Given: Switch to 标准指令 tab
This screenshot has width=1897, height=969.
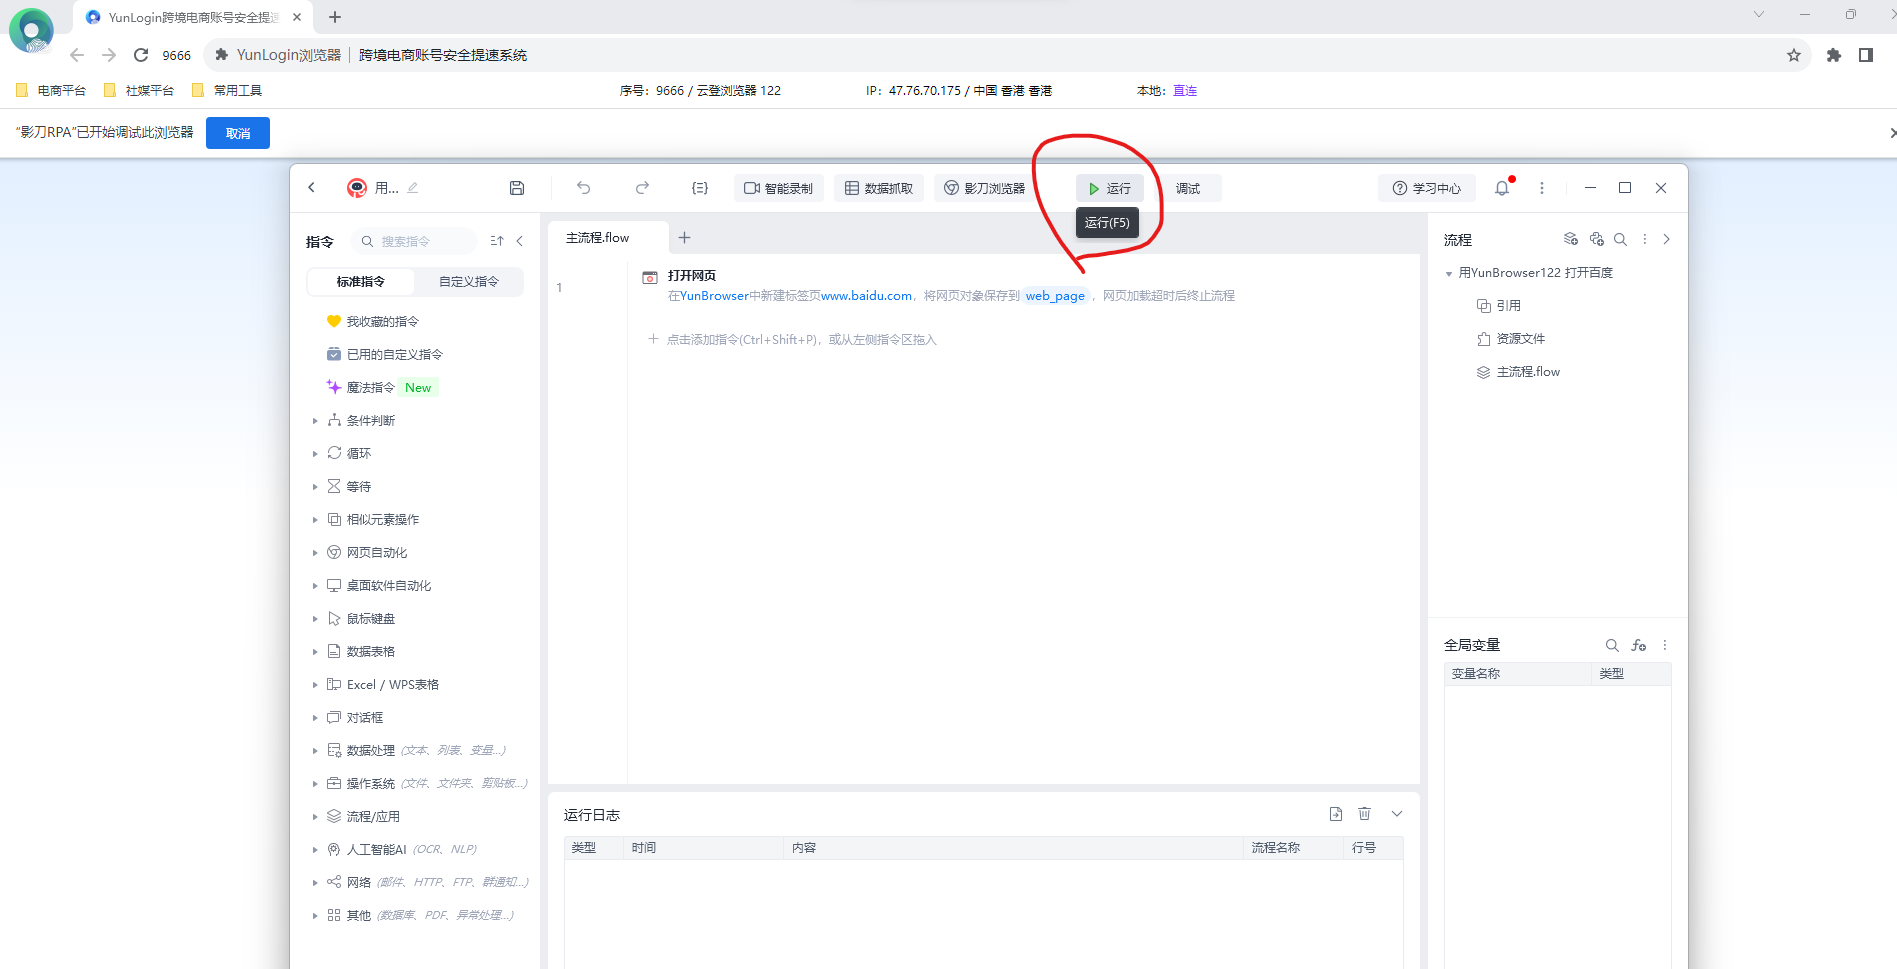Looking at the screenshot, I should pyautogui.click(x=361, y=282).
